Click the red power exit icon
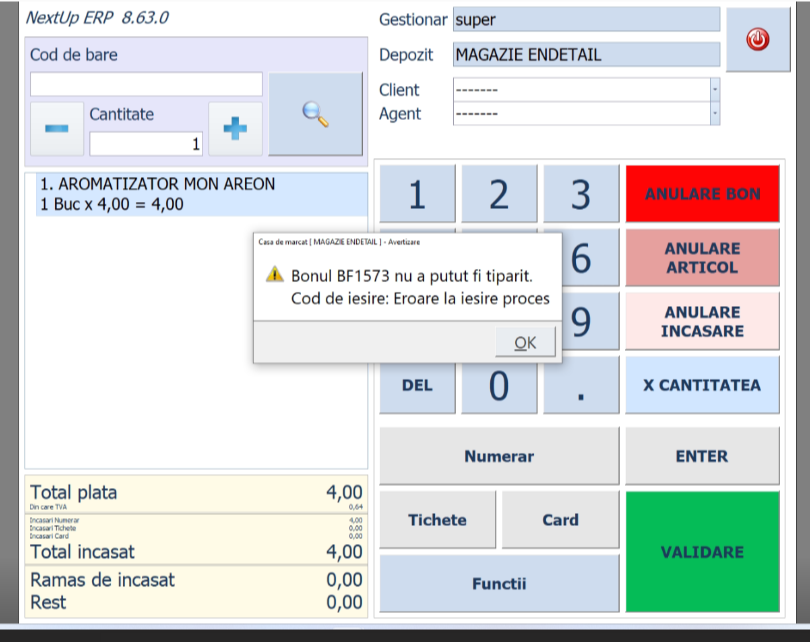 (757, 40)
